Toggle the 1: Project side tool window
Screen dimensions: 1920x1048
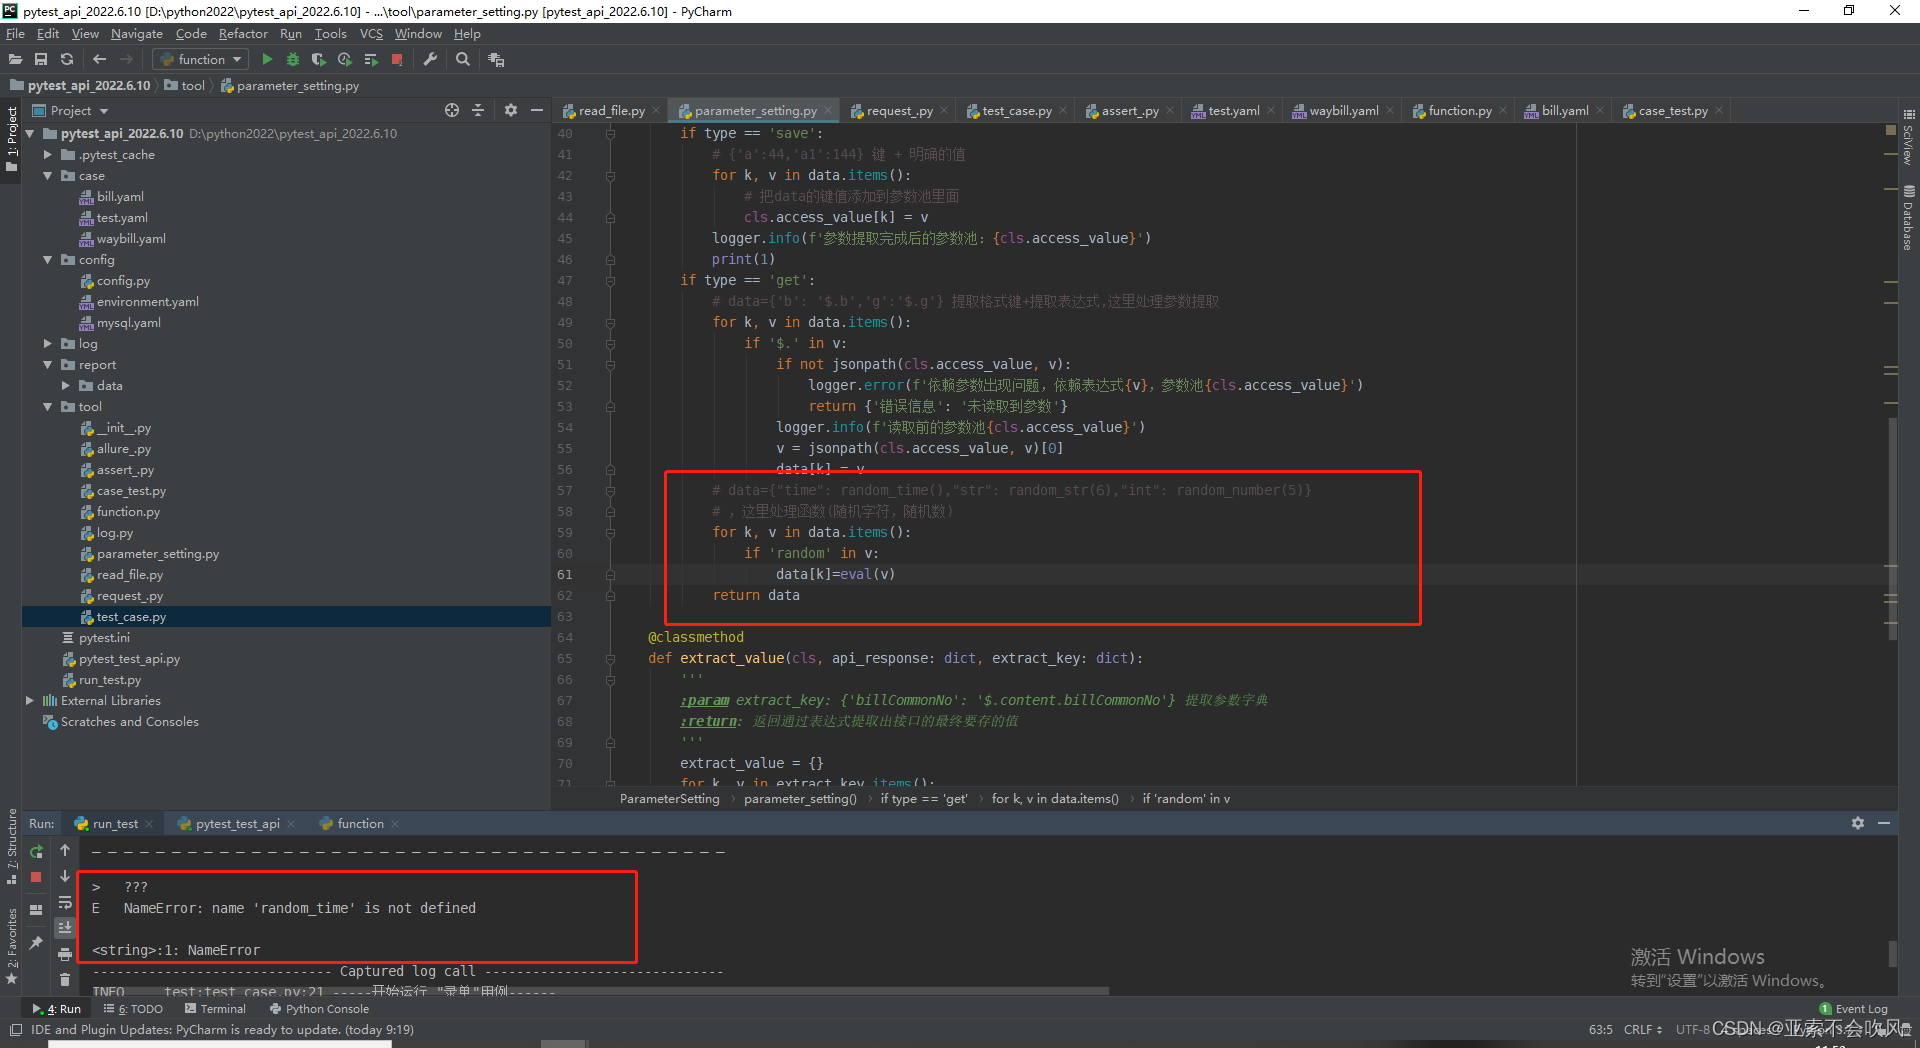point(11,139)
